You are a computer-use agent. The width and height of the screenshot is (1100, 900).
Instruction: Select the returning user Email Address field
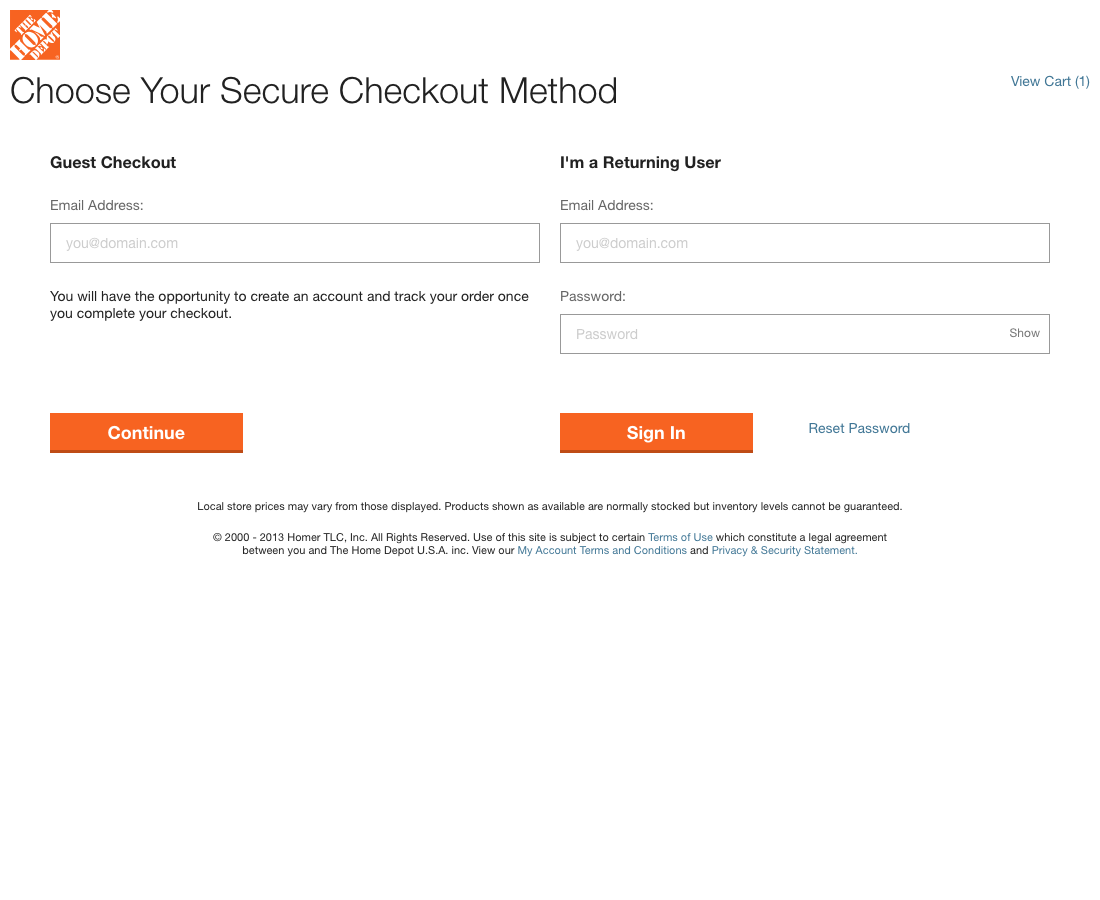[x=804, y=242]
